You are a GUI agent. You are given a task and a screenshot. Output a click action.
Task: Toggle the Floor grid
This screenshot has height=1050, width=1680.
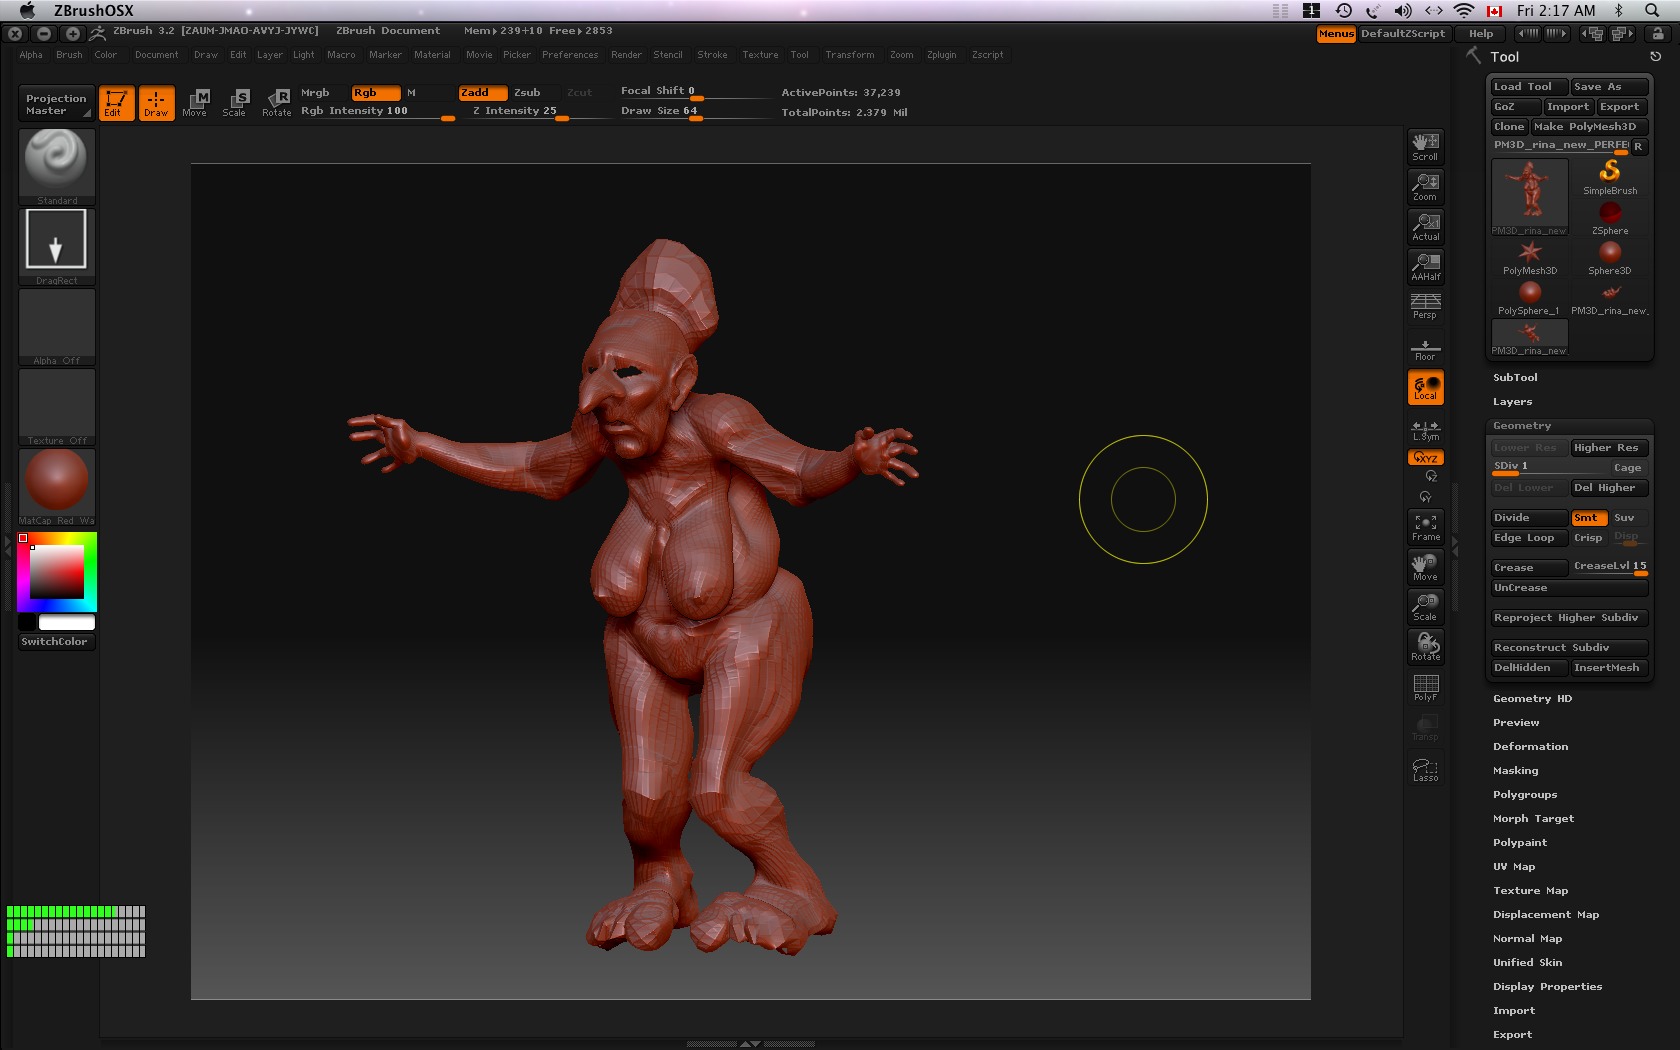(x=1425, y=348)
